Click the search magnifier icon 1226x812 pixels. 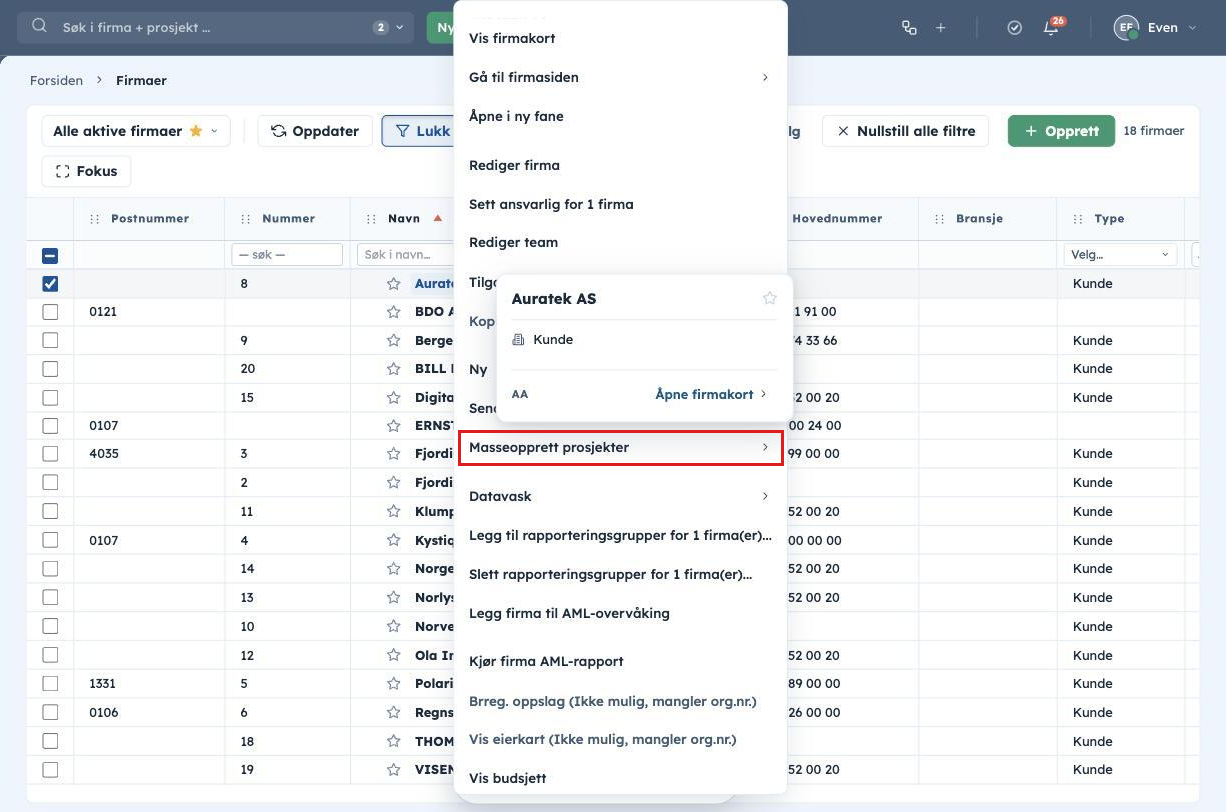(x=40, y=27)
